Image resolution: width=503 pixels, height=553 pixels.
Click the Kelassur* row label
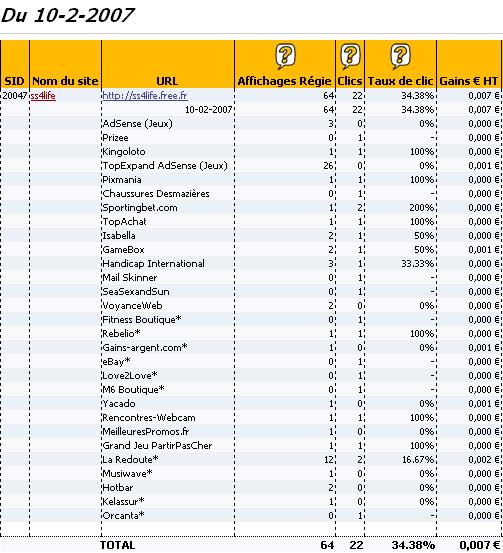pos(123,502)
